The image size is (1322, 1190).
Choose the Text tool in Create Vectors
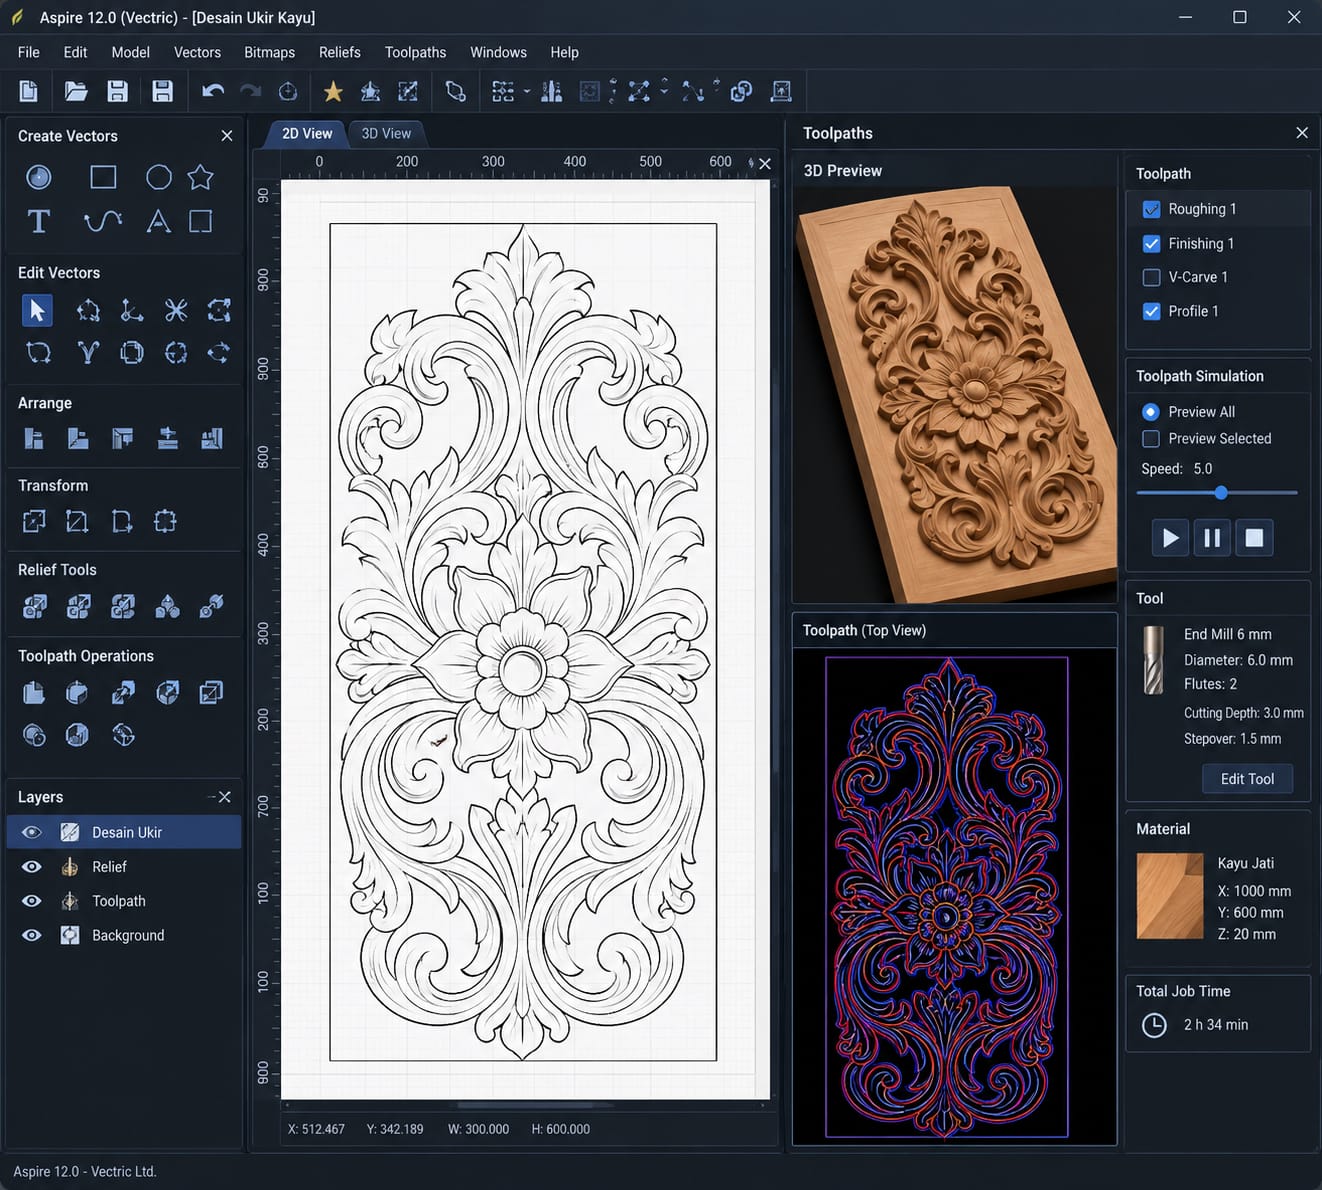click(38, 221)
